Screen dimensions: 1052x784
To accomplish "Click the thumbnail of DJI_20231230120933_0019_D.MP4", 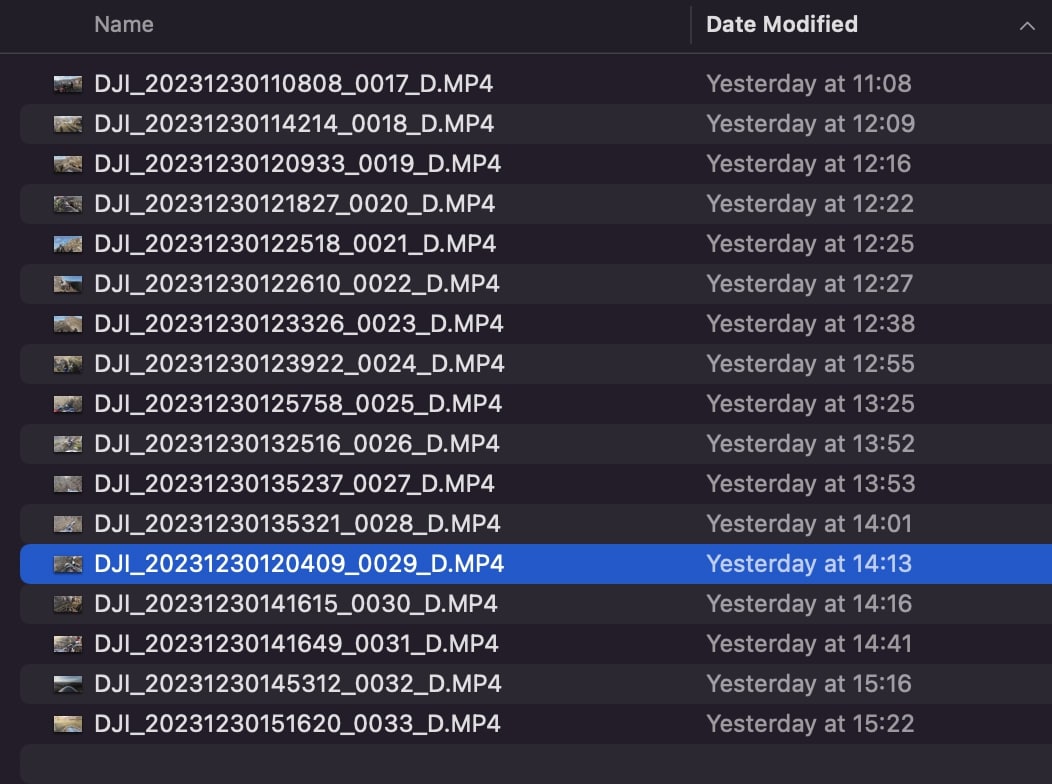I will [x=67, y=164].
